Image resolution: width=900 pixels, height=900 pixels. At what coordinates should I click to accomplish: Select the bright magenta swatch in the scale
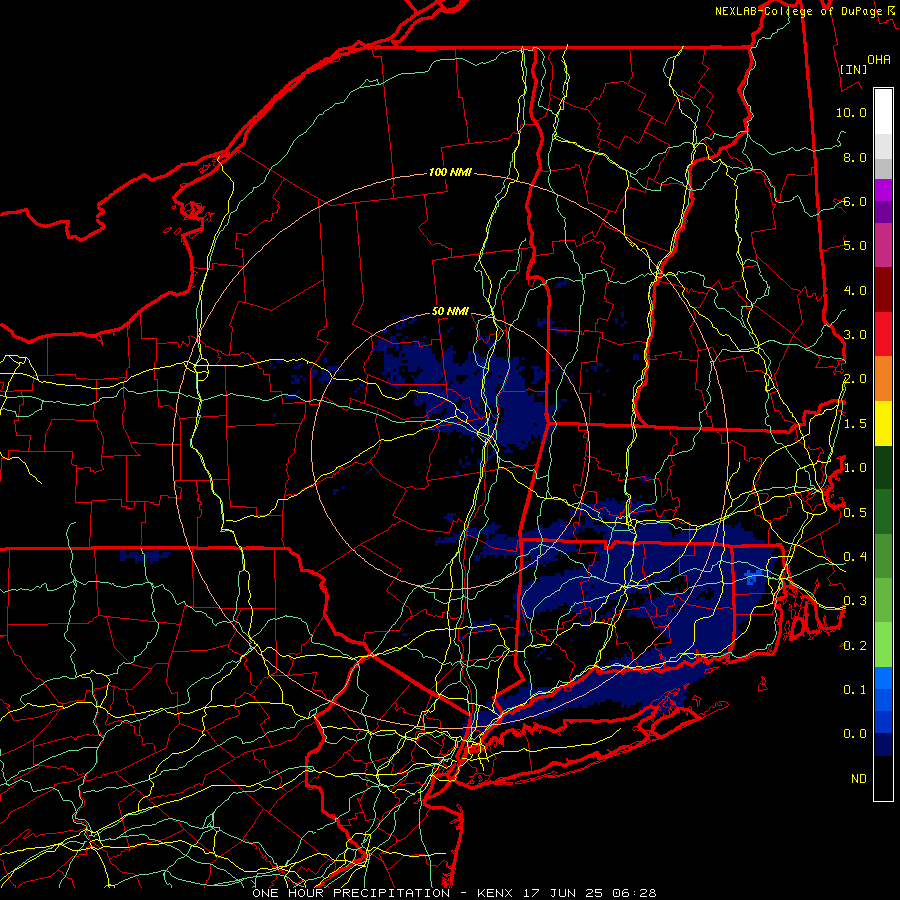point(883,190)
